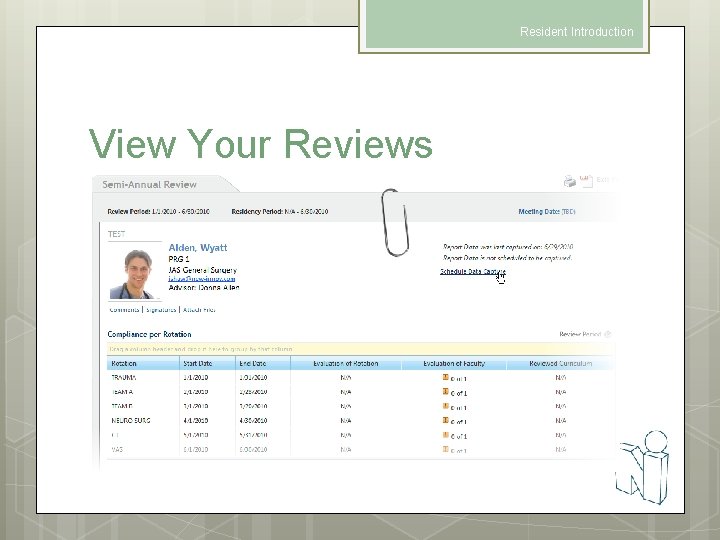Screen dimensions: 720x540
Task: Click the resident profile photo
Action: (x=135, y=274)
